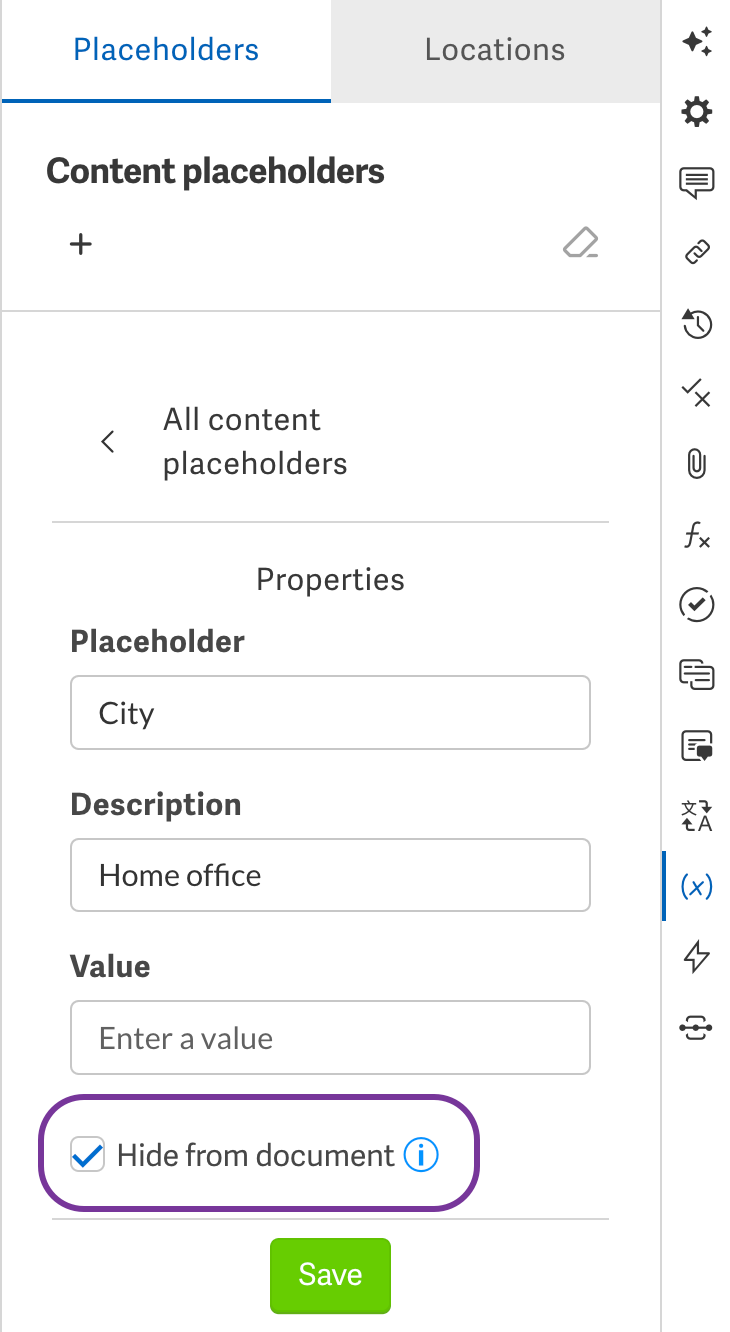The height and width of the screenshot is (1332, 730).
Task: Open the AI assistant sparkles icon
Action: [696, 42]
